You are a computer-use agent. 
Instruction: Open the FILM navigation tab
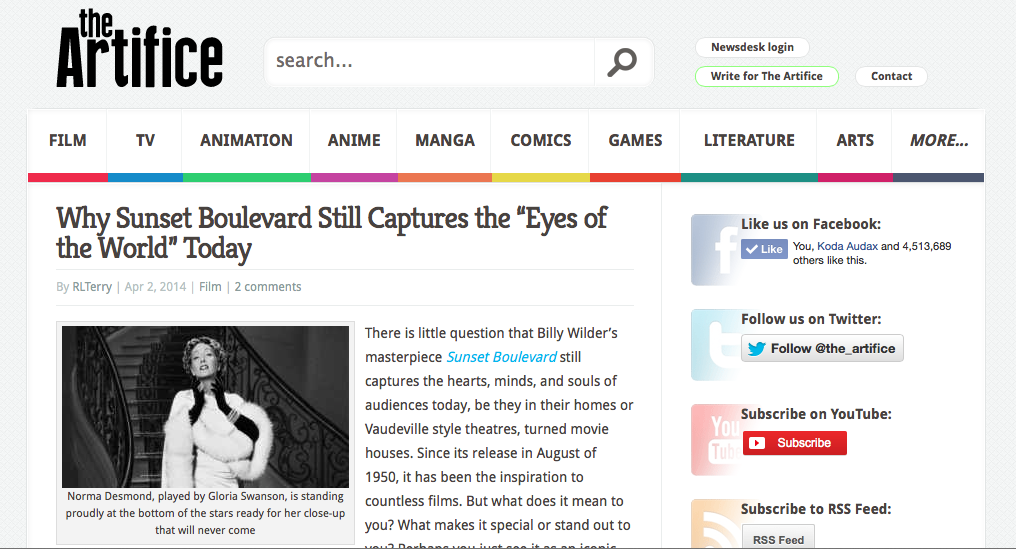[x=68, y=141]
